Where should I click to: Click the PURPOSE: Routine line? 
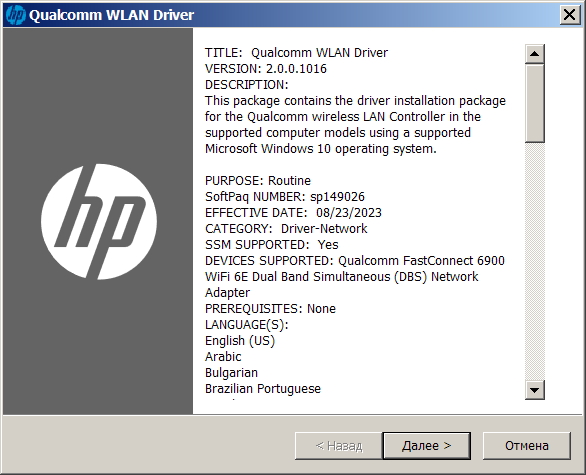(x=258, y=181)
